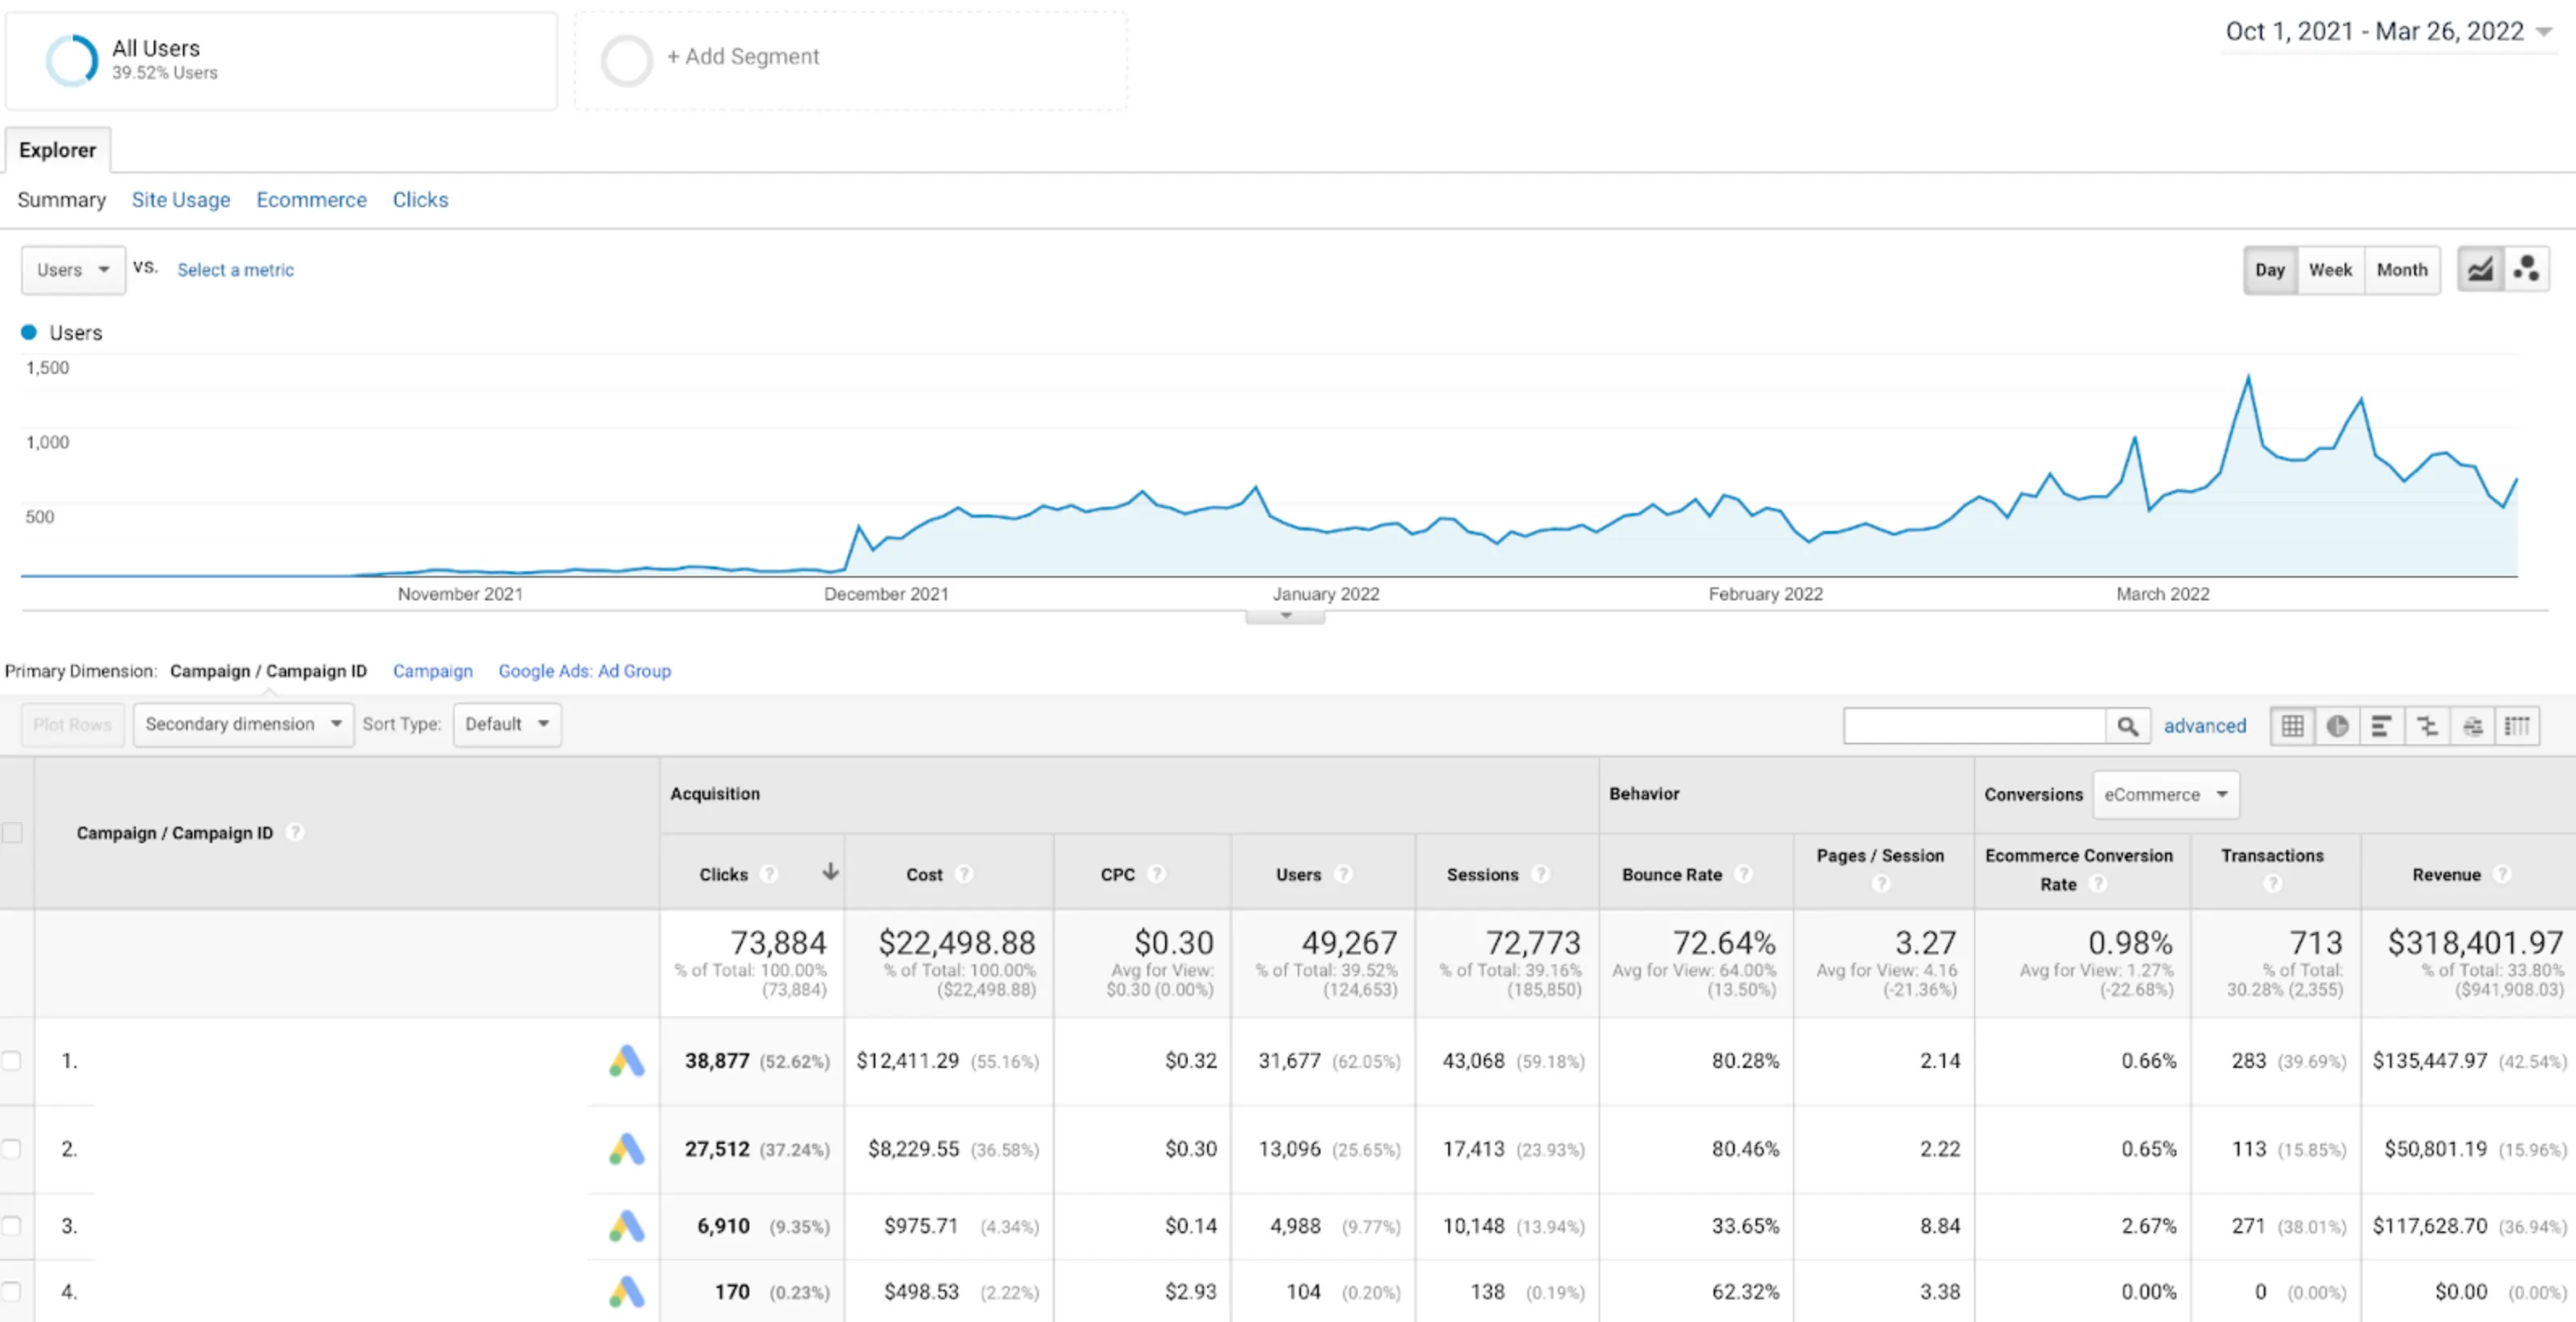Switch to the Site Usage tab

181,200
